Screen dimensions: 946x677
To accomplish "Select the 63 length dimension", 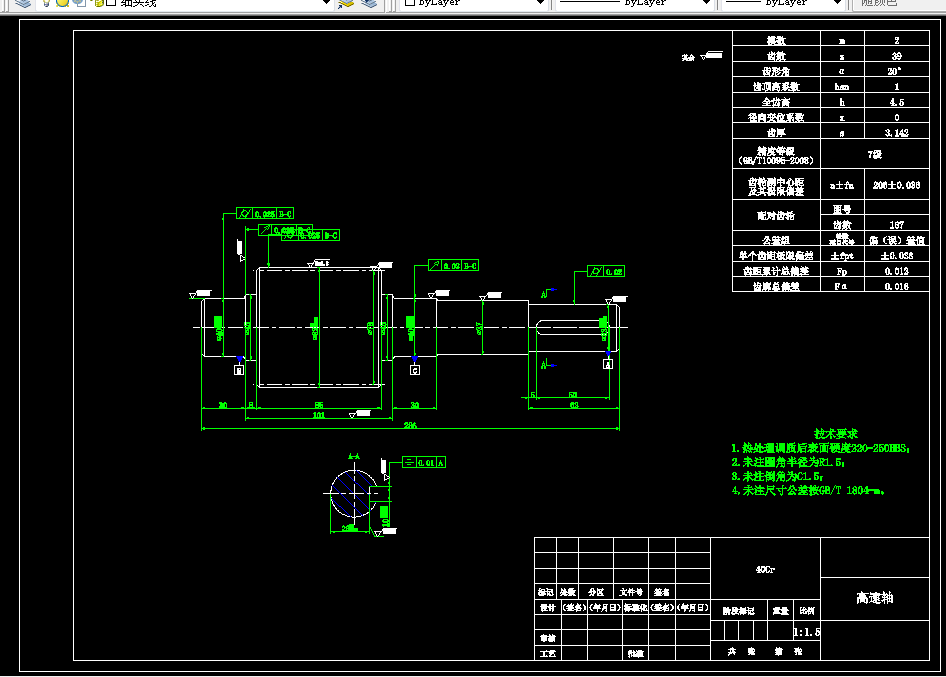I will 574,405.
